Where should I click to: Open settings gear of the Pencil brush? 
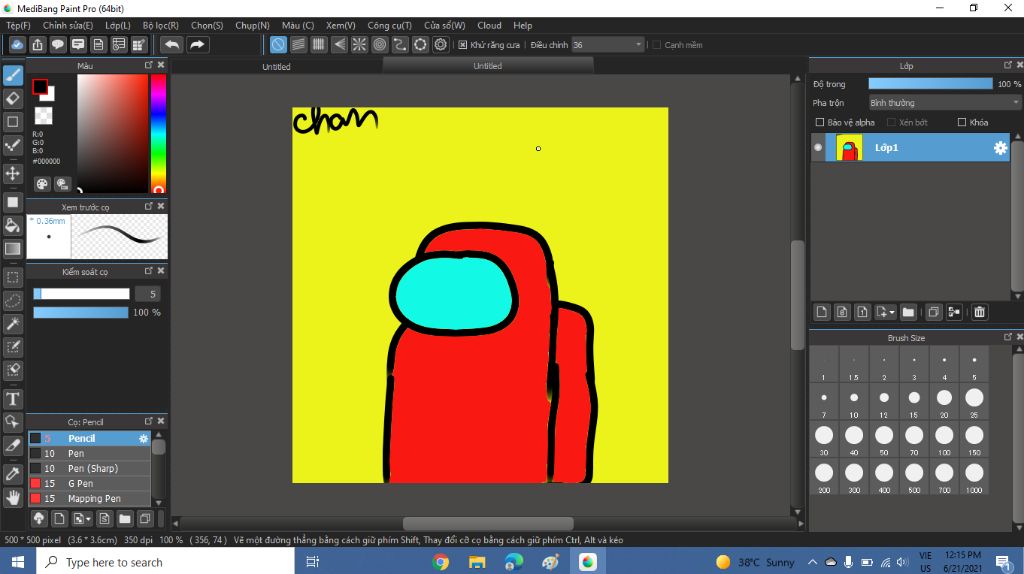tap(144, 439)
